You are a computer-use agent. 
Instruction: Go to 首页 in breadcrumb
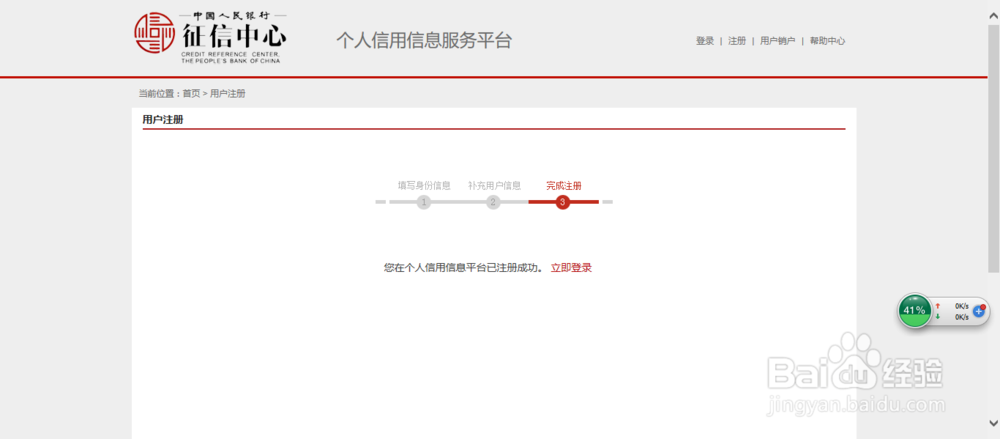(x=191, y=94)
